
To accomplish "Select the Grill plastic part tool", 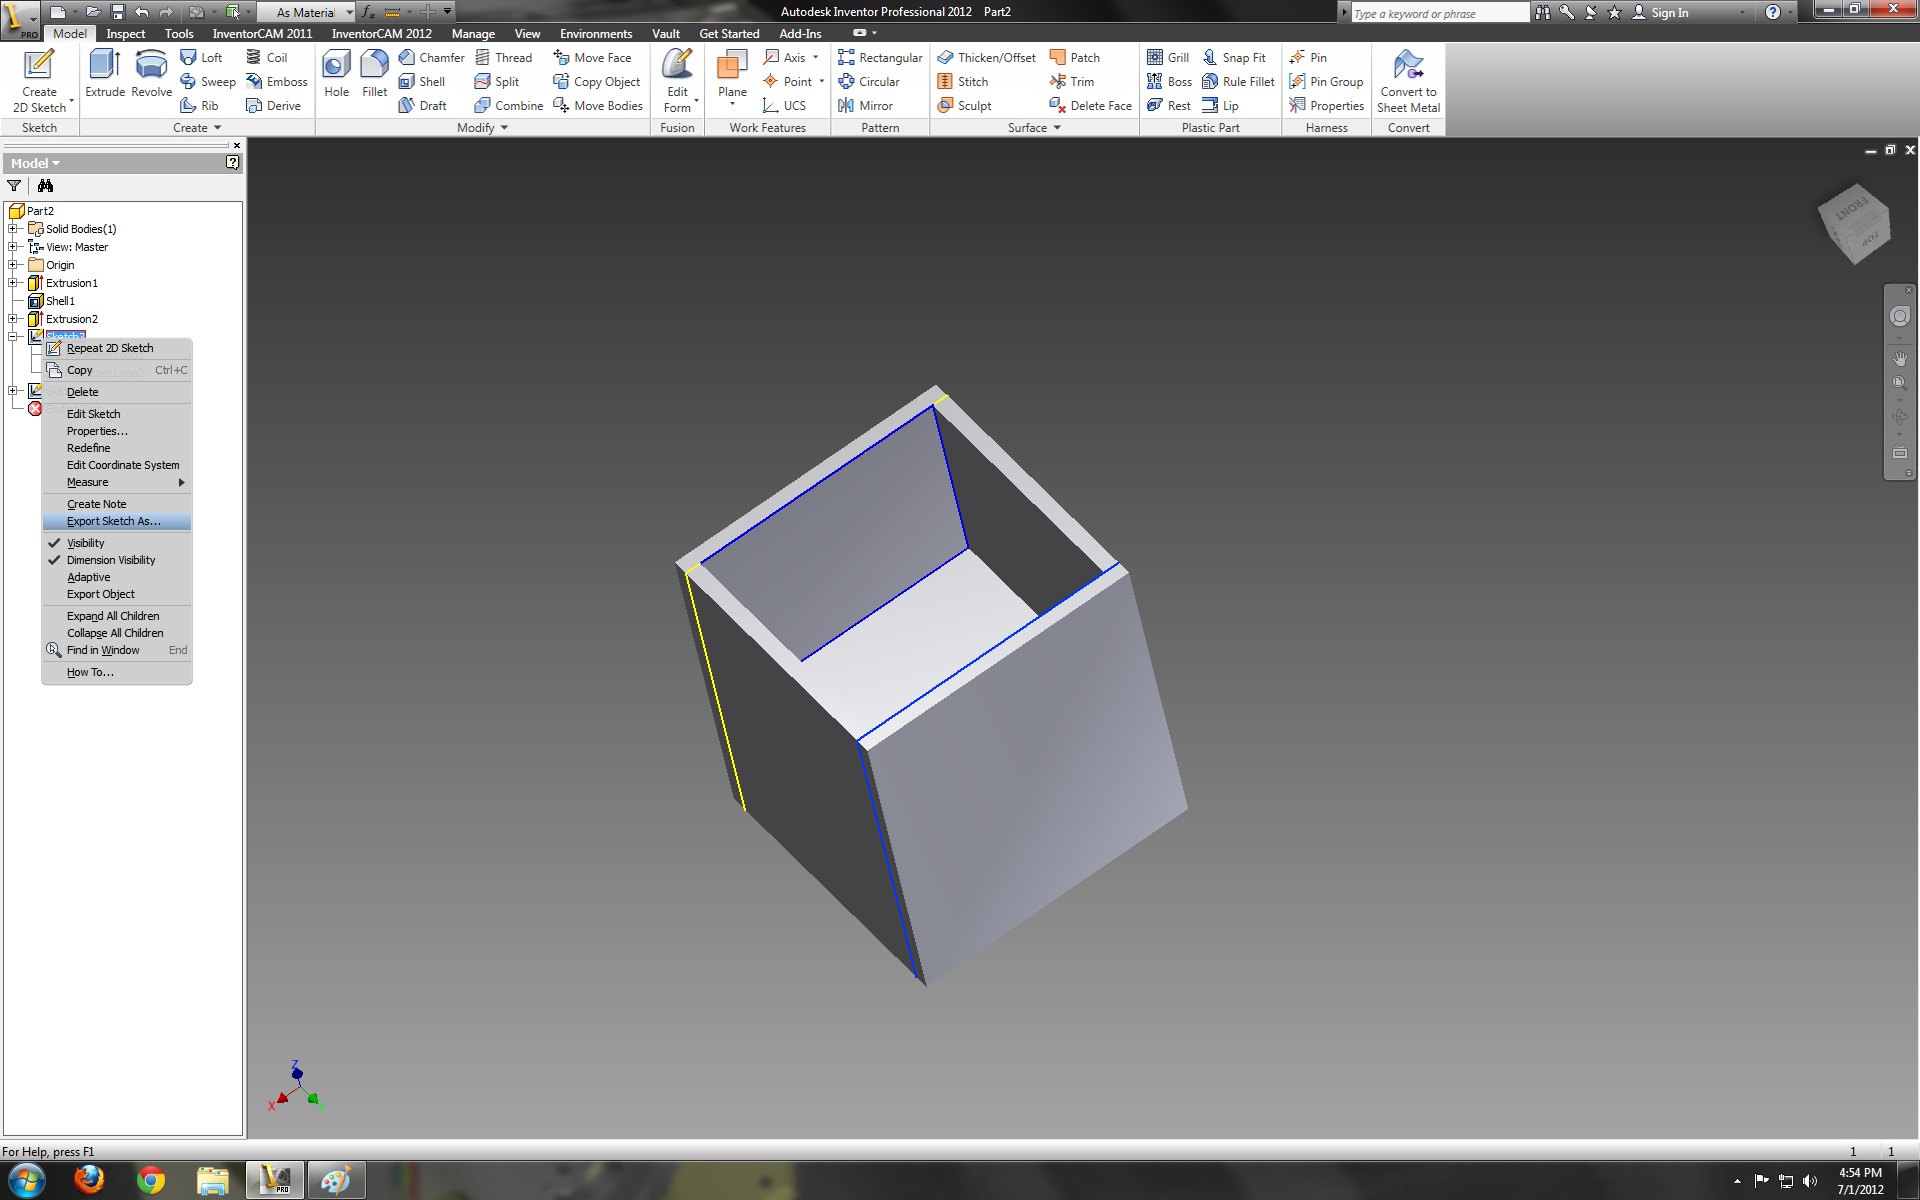I will coord(1168,58).
